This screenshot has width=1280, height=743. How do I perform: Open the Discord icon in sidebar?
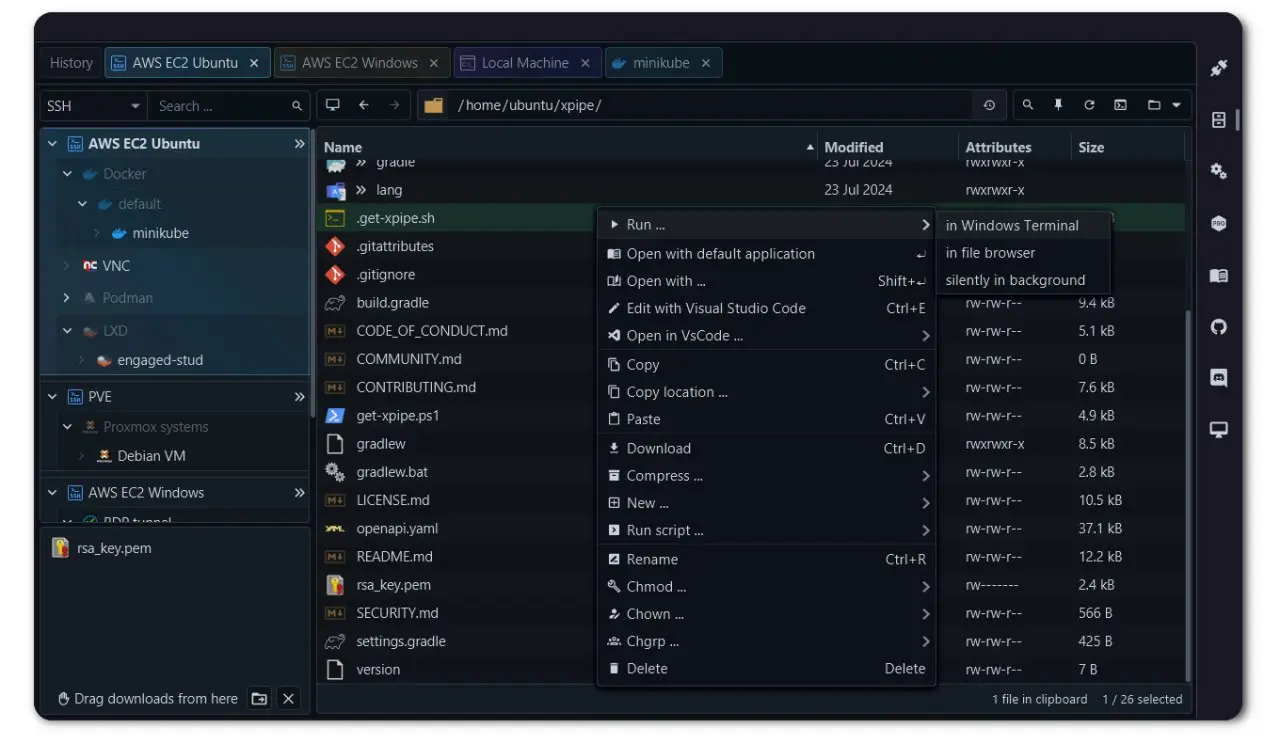[1218, 378]
